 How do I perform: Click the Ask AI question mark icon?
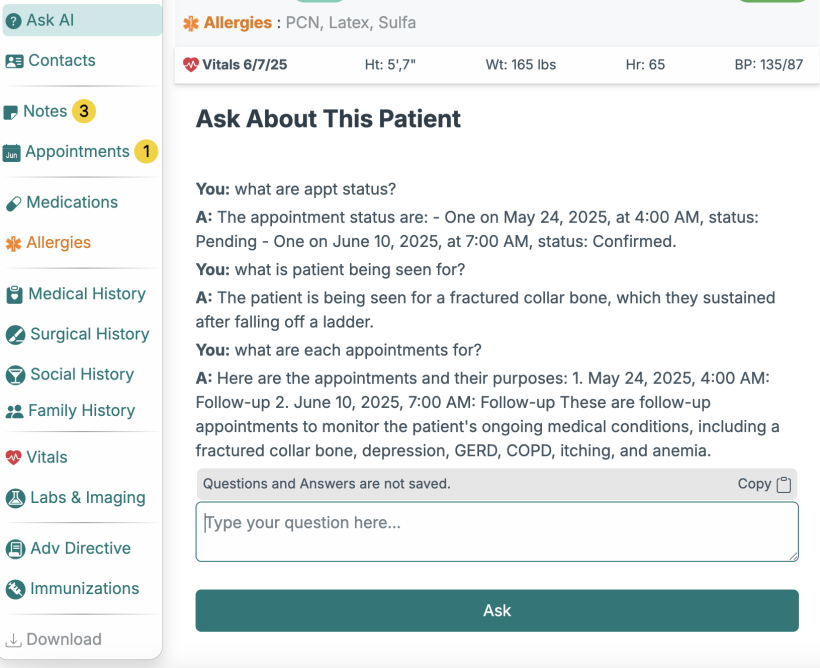14,20
